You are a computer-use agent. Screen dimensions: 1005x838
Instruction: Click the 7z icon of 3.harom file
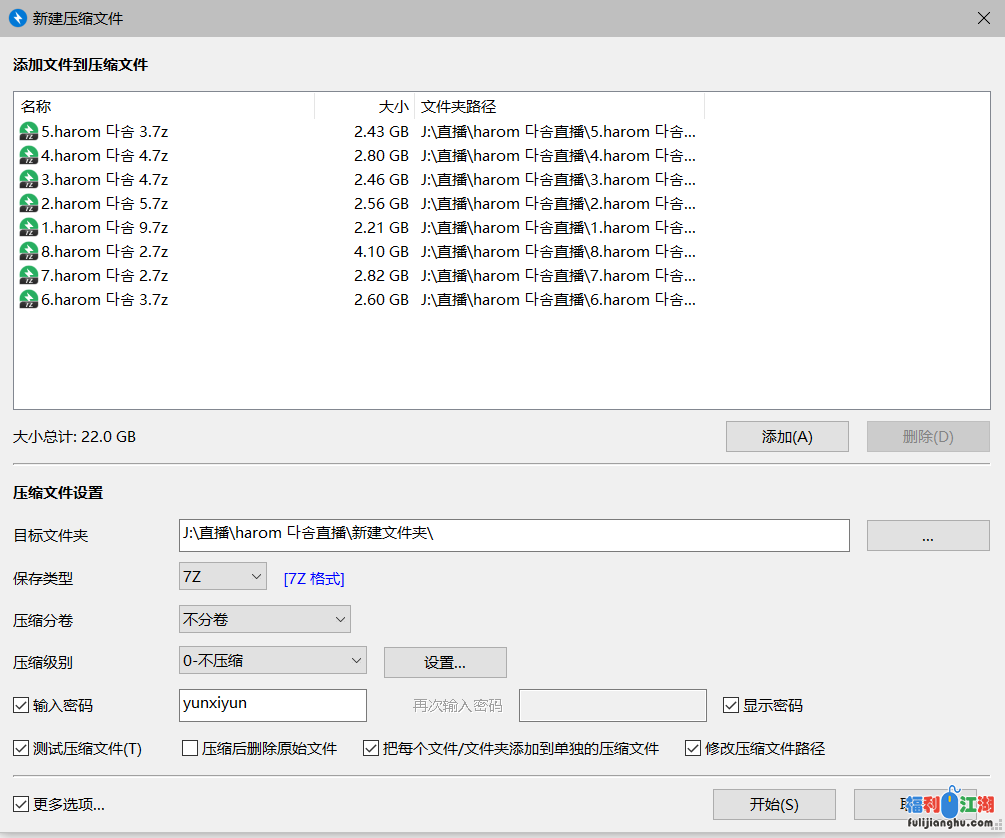pyautogui.click(x=29, y=179)
